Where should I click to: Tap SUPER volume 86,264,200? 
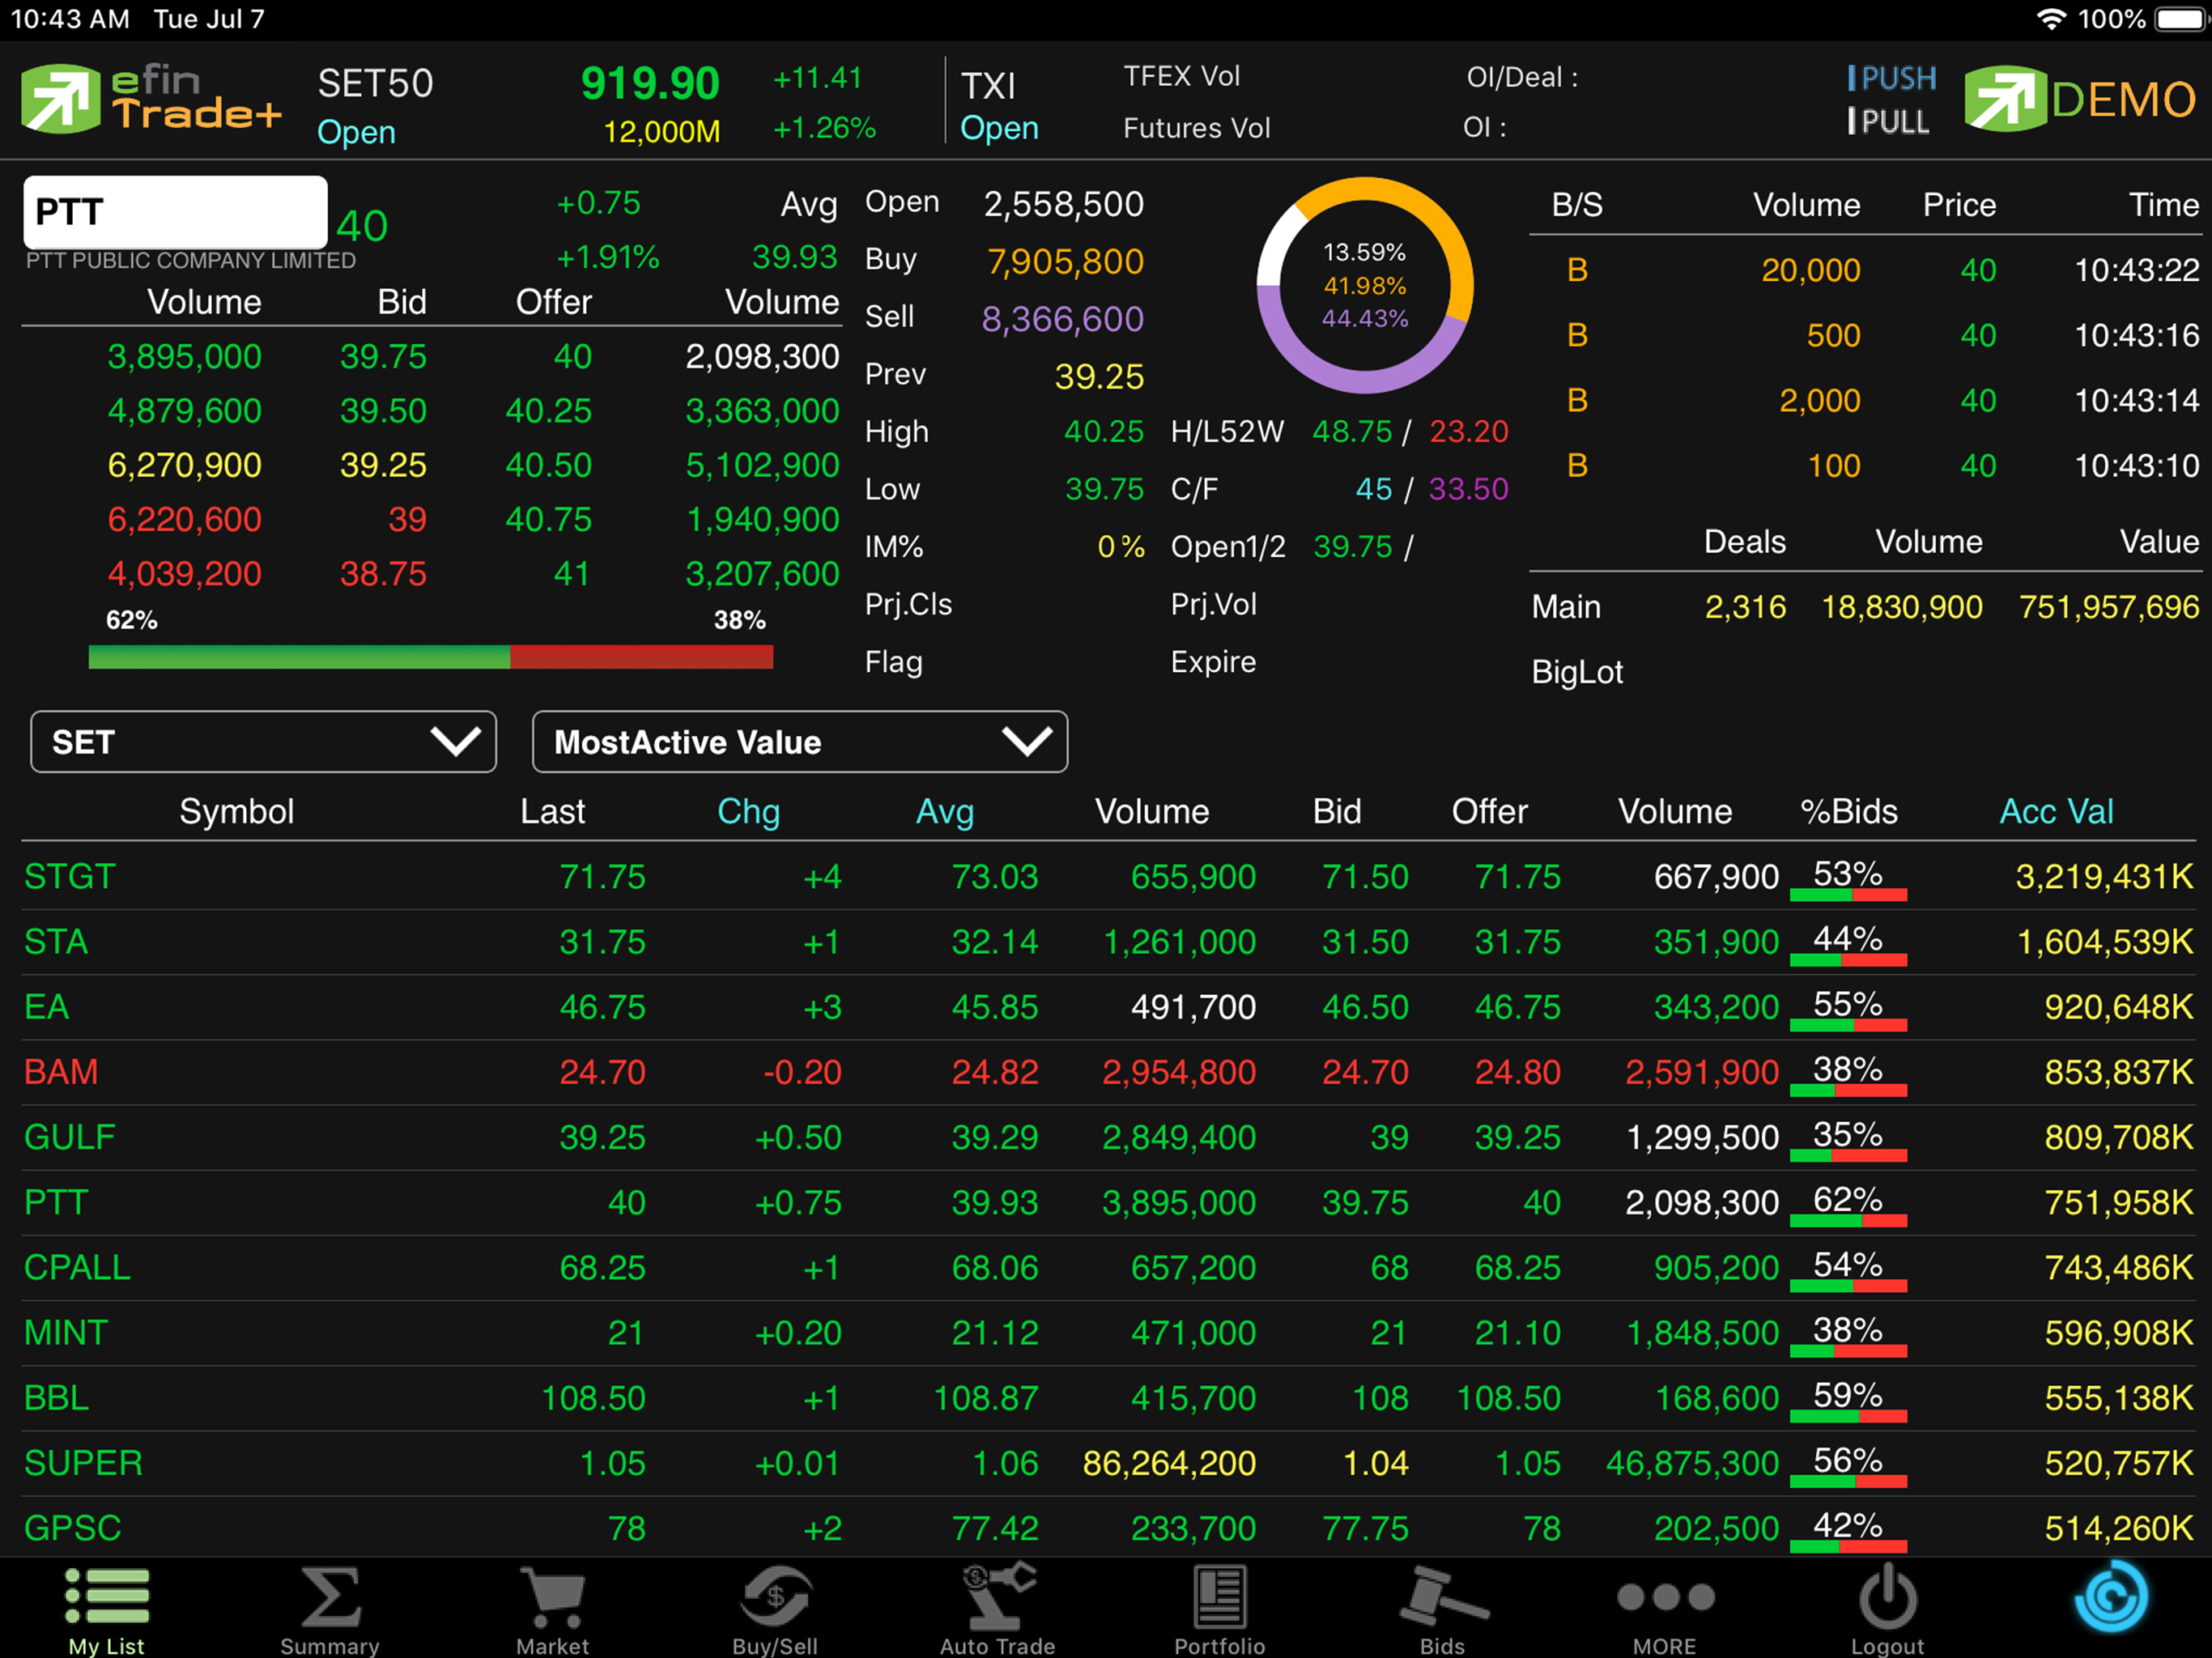click(x=1169, y=1463)
